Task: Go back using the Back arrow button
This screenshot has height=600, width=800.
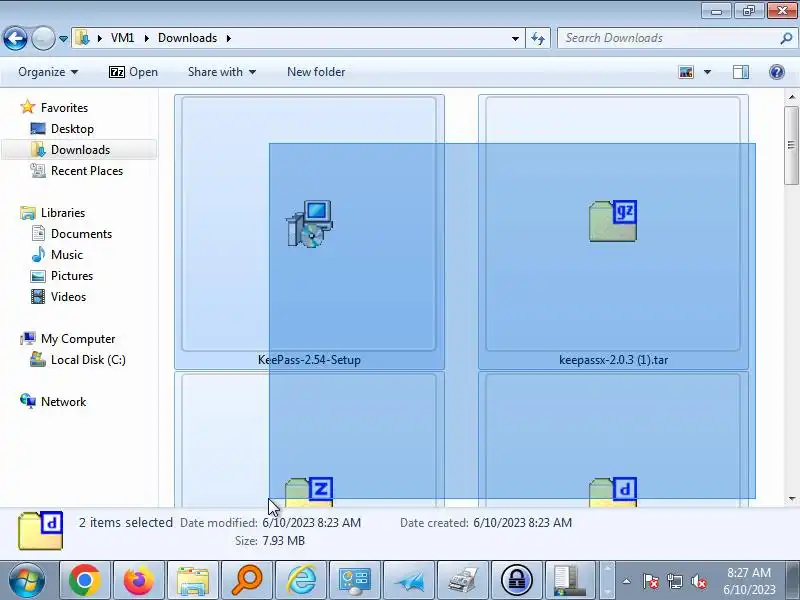Action: [15, 38]
